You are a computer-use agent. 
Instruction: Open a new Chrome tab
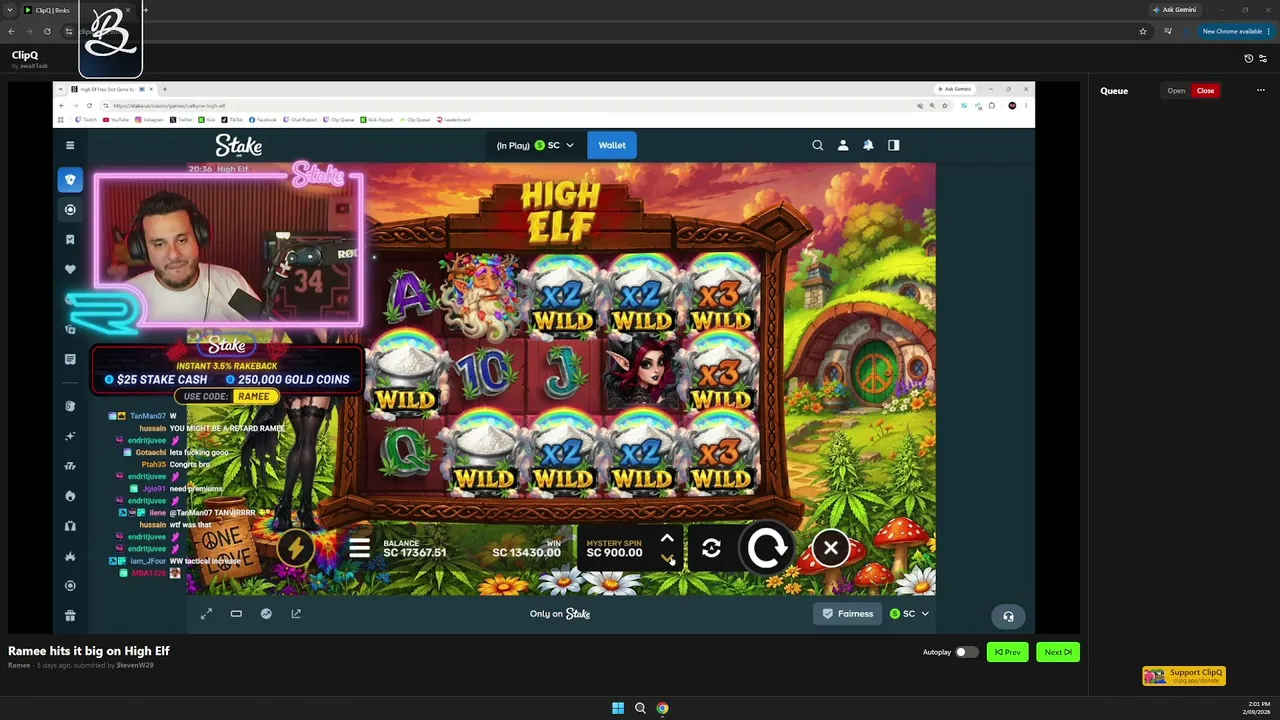click(145, 10)
